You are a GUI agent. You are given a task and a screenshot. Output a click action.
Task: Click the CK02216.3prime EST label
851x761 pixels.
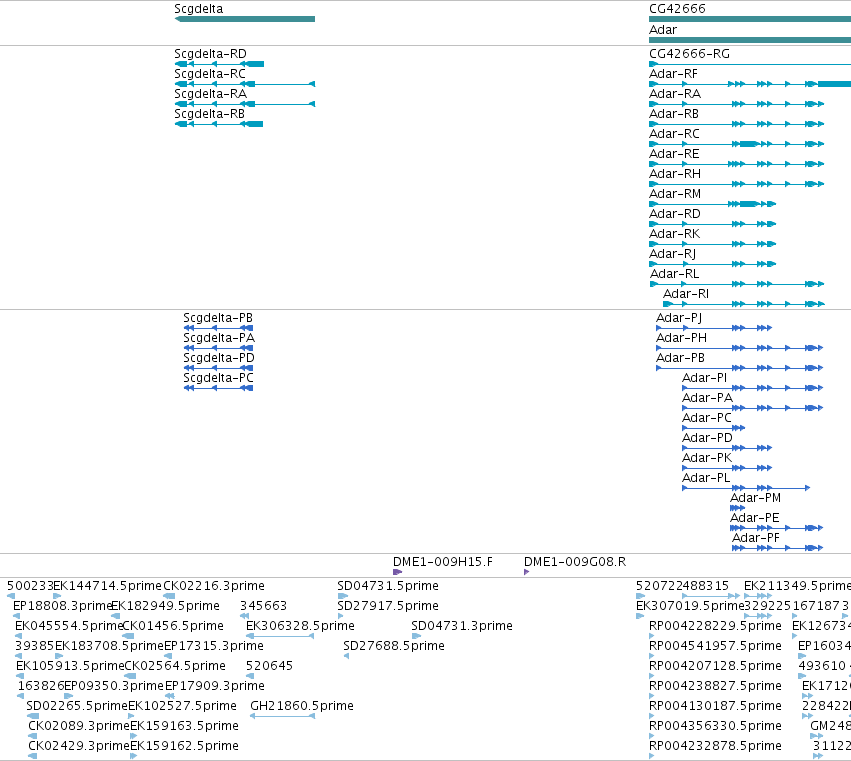(x=214, y=586)
